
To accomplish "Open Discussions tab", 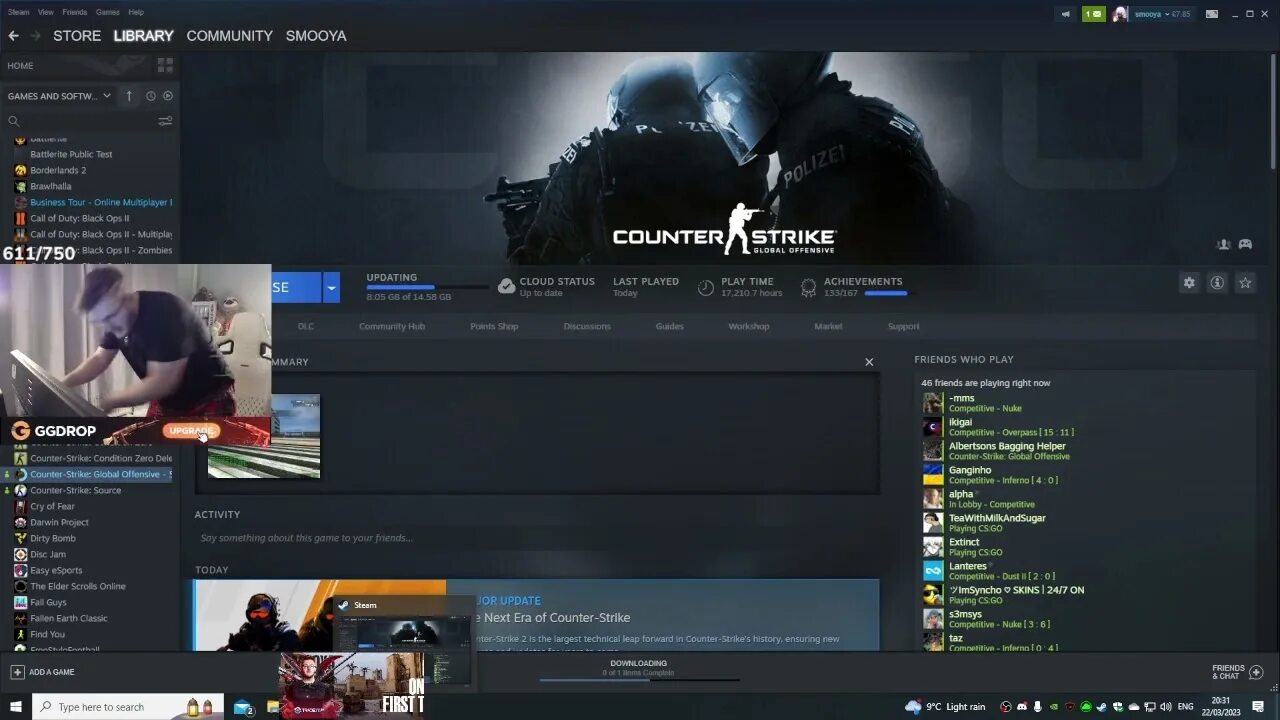I will 587,326.
